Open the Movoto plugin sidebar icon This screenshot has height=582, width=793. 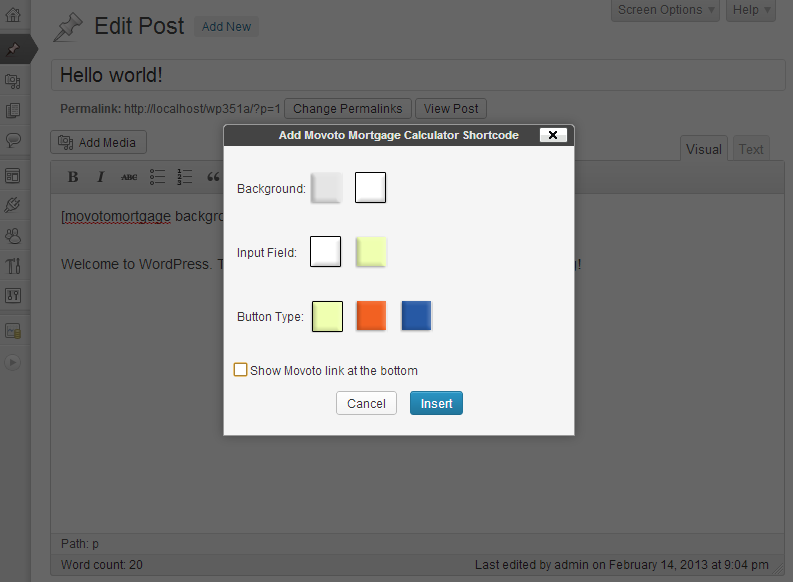coord(13,331)
